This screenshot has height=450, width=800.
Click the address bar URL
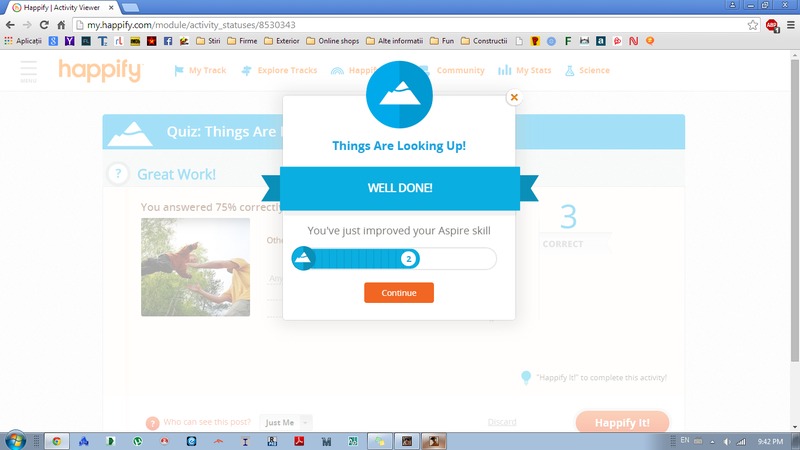pyautogui.click(x=191, y=25)
